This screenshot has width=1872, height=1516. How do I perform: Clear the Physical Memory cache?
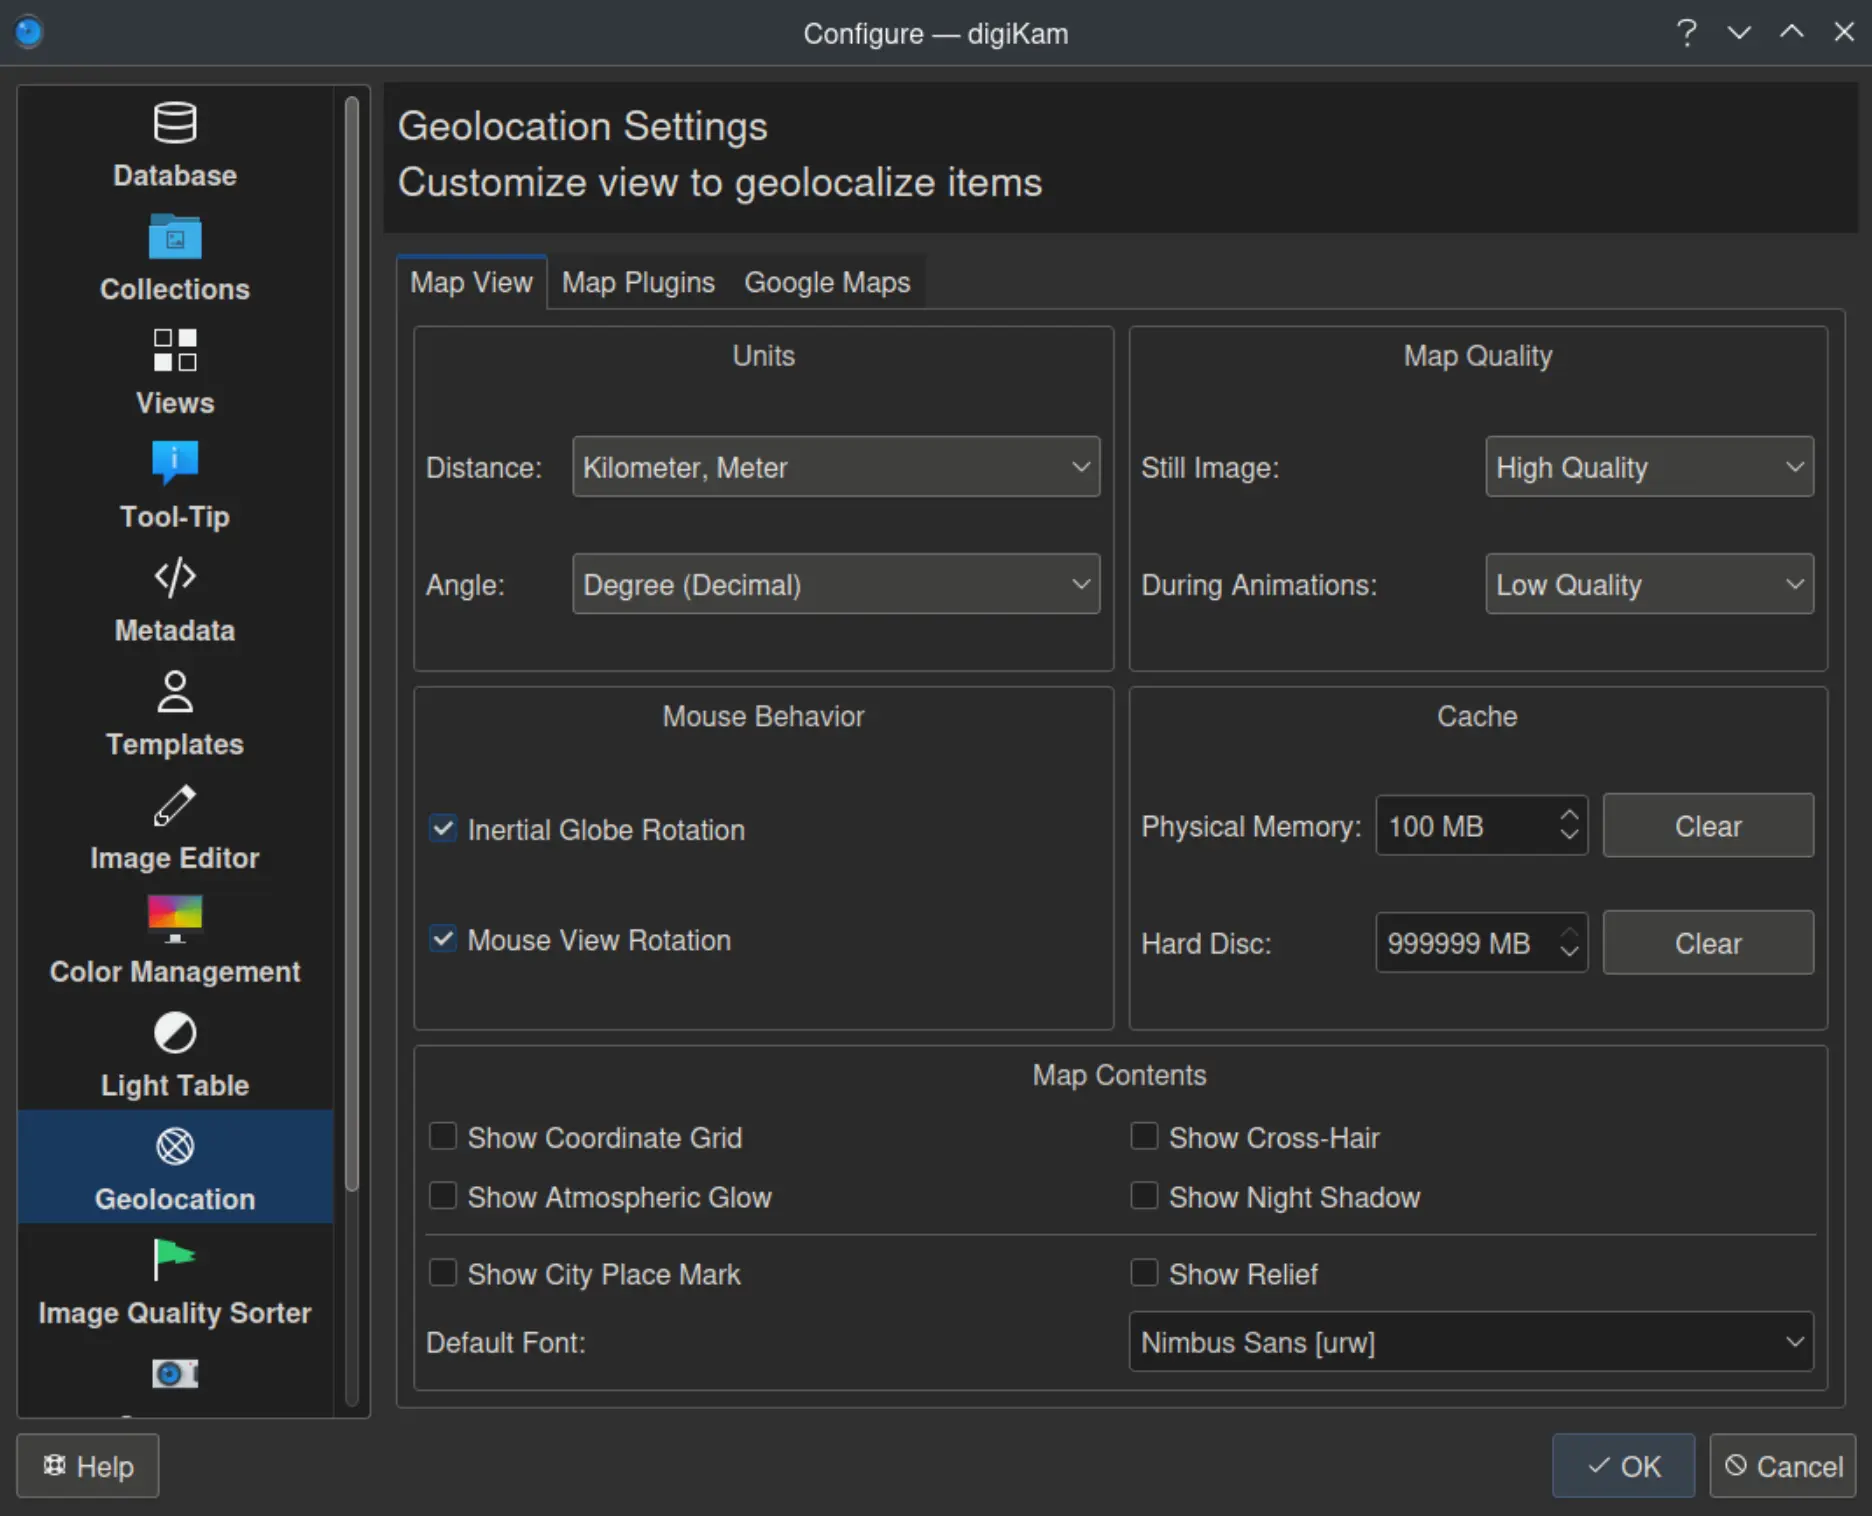(1707, 825)
